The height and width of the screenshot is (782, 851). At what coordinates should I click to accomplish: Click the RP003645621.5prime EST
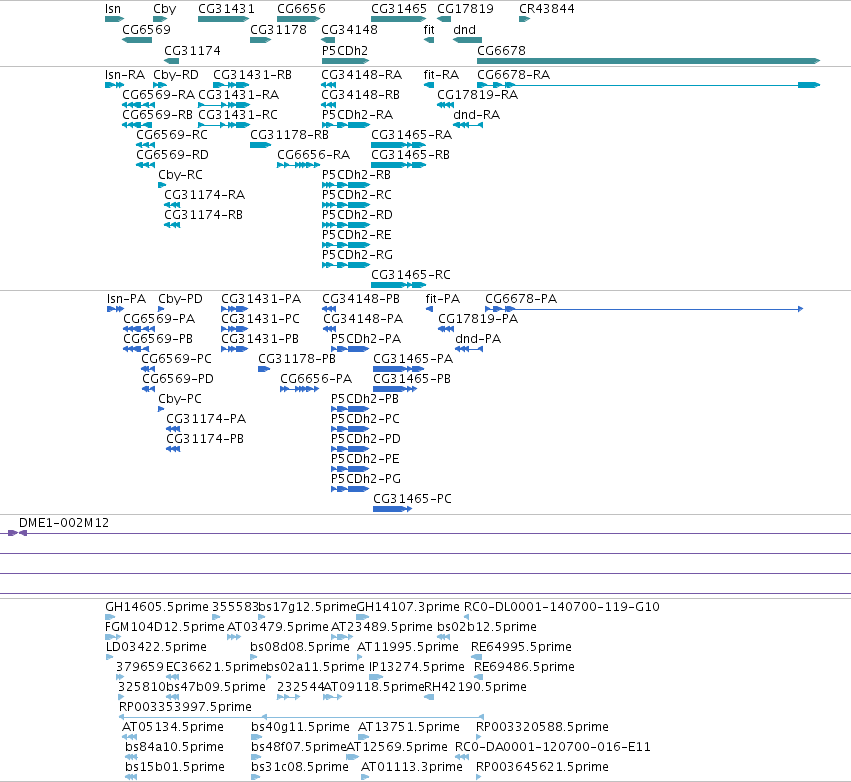(x=479, y=777)
